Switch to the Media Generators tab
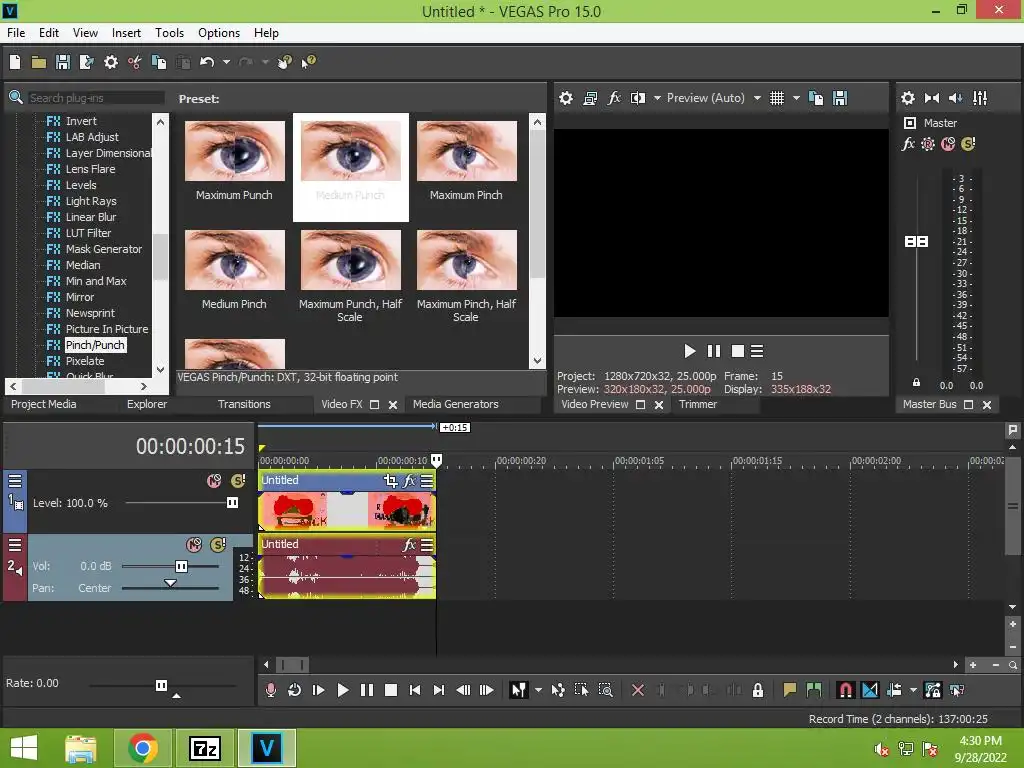This screenshot has width=1024, height=768. pyautogui.click(x=456, y=404)
